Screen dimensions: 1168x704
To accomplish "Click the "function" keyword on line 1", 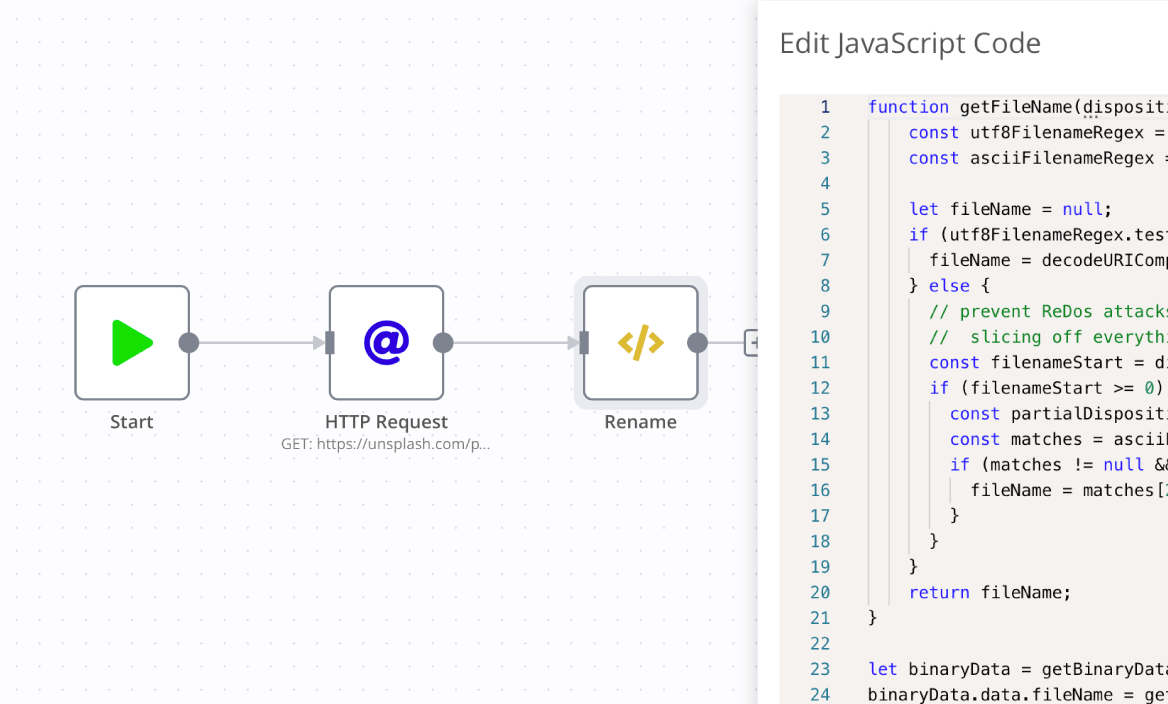I will coord(908,107).
